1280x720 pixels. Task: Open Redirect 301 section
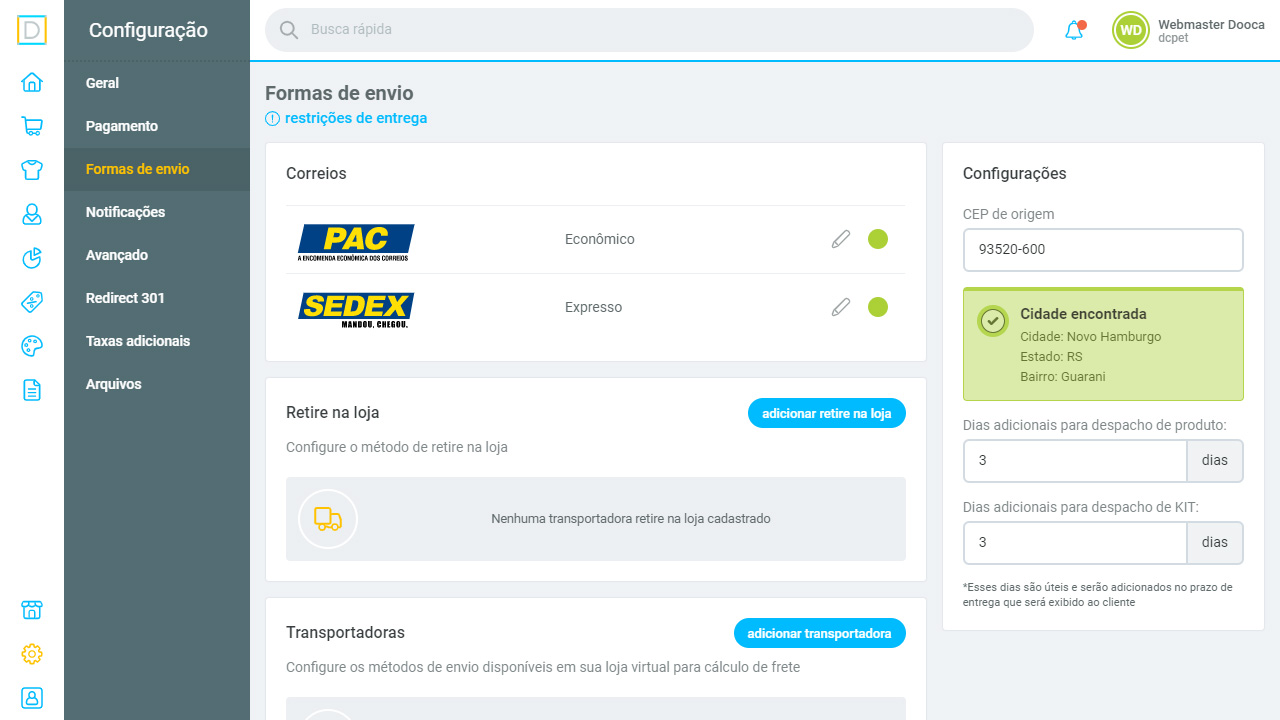(x=157, y=298)
